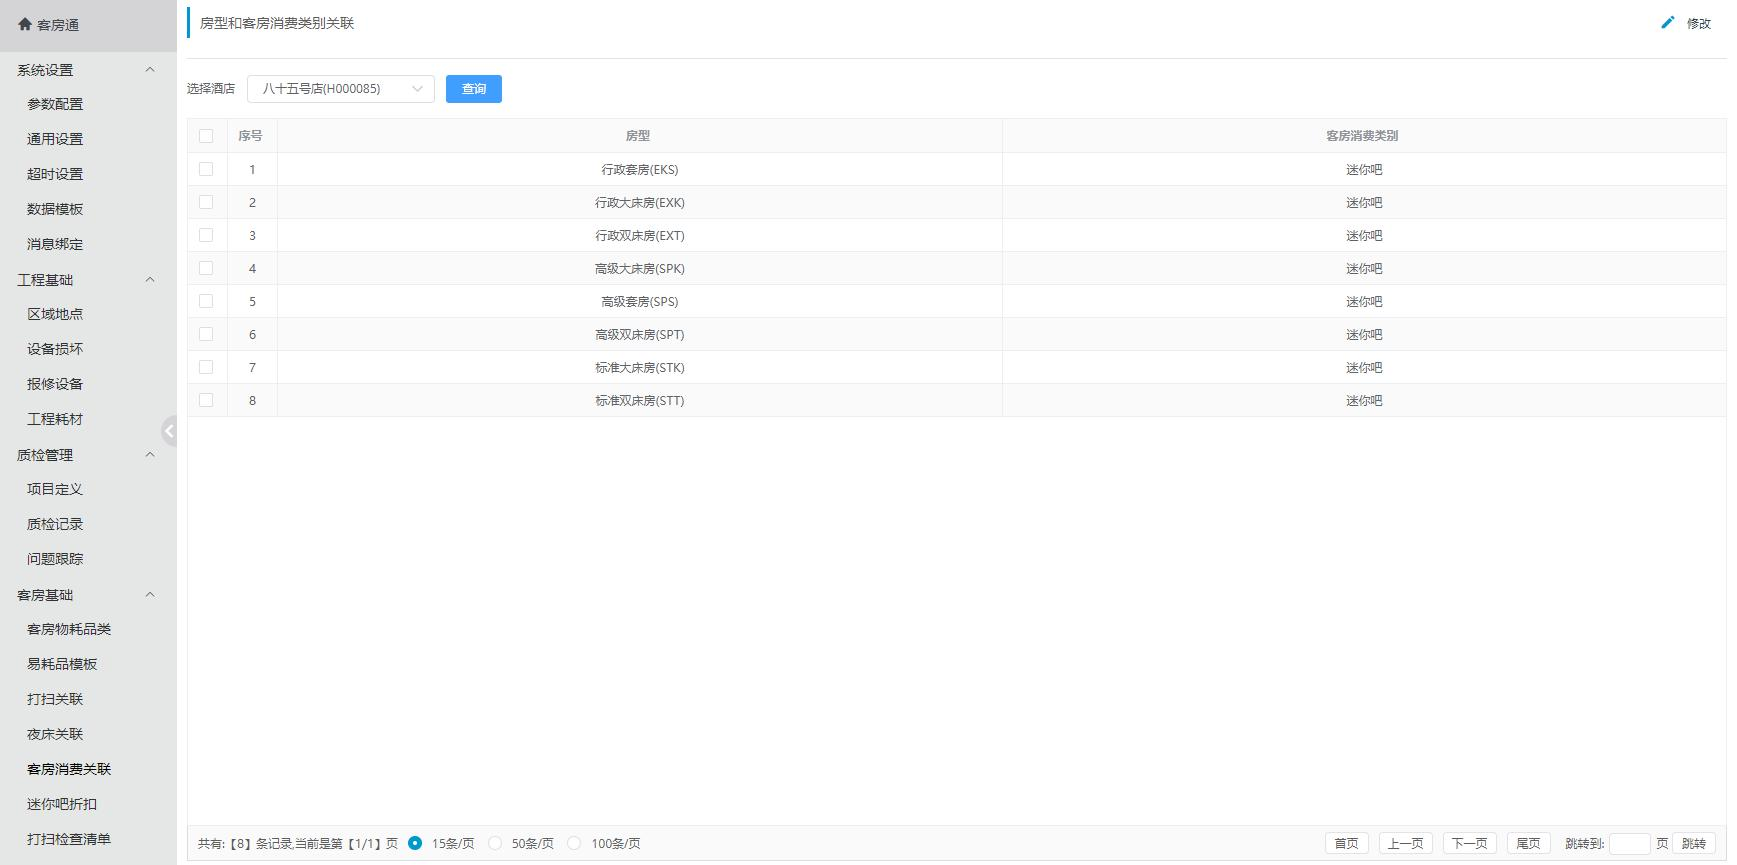Click the 跳转 go button
The image size is (1737, 865).
(1693, 843)
